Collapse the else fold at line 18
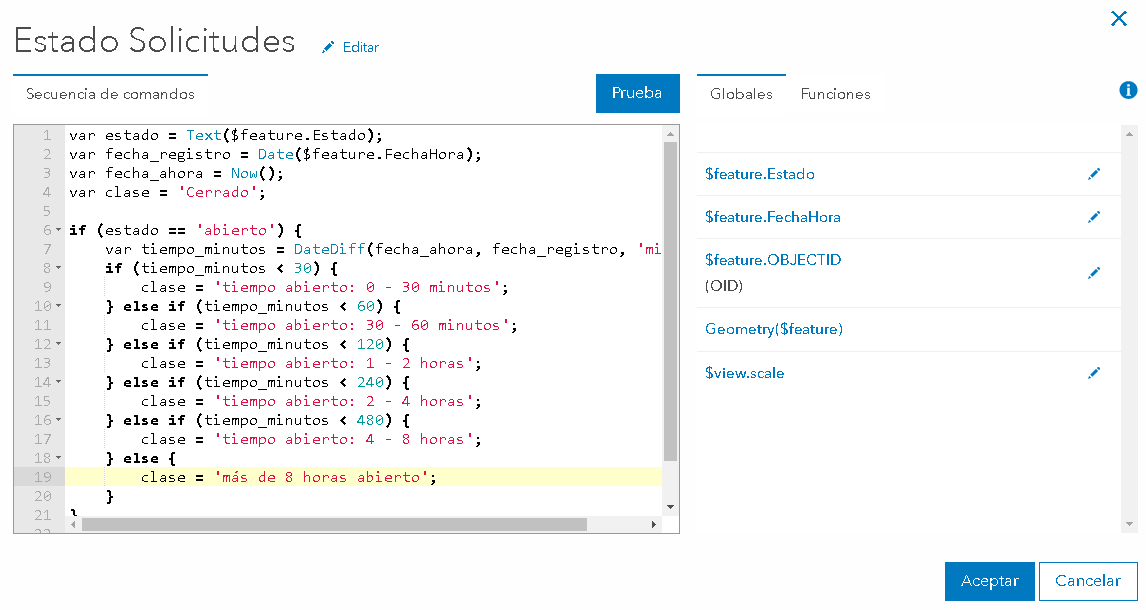1146x610 pixels. 58,458
